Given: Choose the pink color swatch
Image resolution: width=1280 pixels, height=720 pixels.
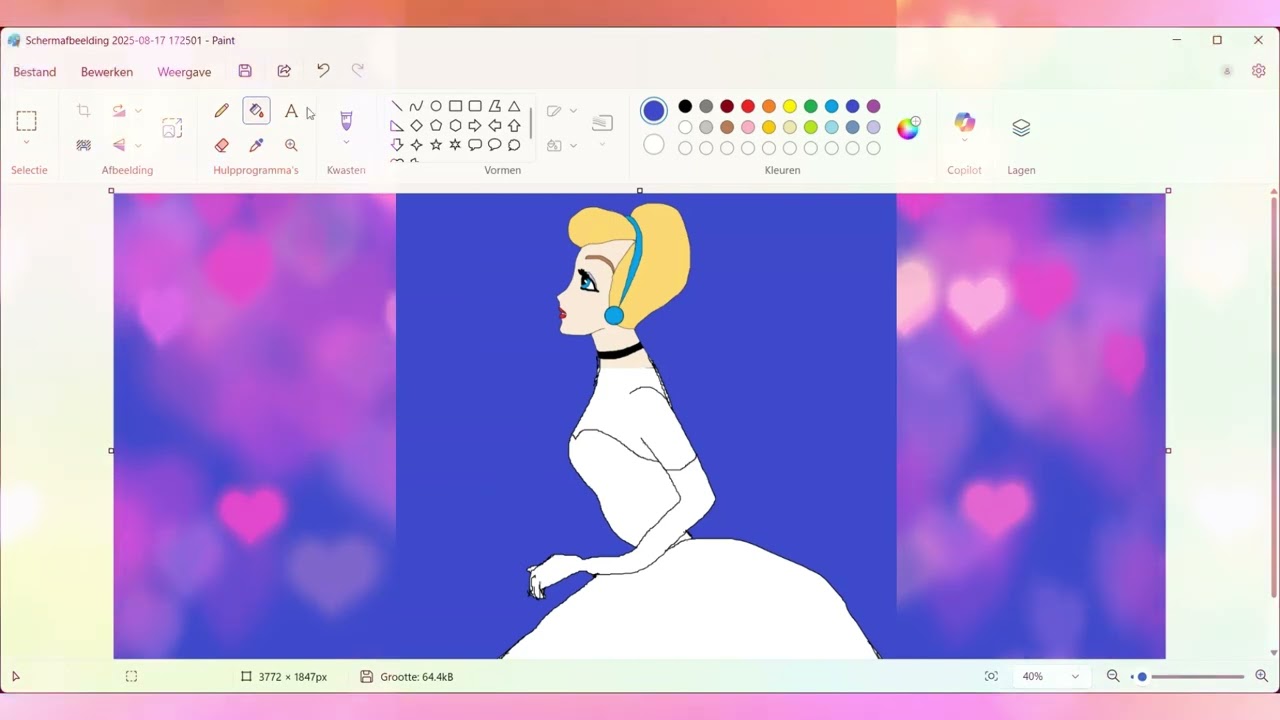Looking at the screenshot, I should coord(748,127).
